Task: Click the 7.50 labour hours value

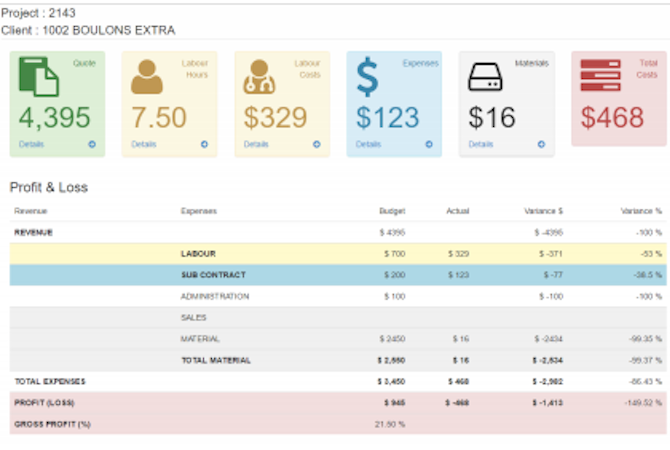Action: coord(159,118)
